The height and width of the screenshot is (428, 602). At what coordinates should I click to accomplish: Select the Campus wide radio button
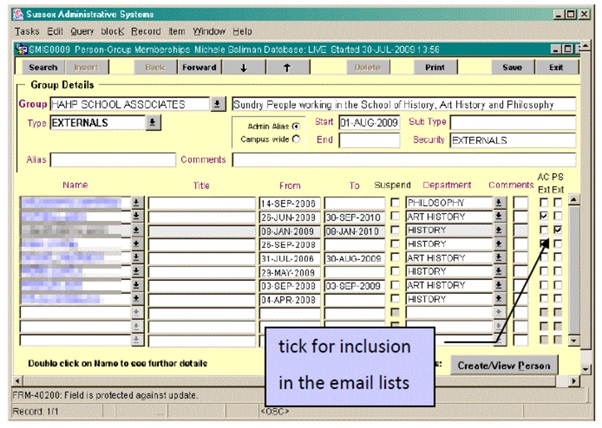pyautogui.click(x=295, y=139)
